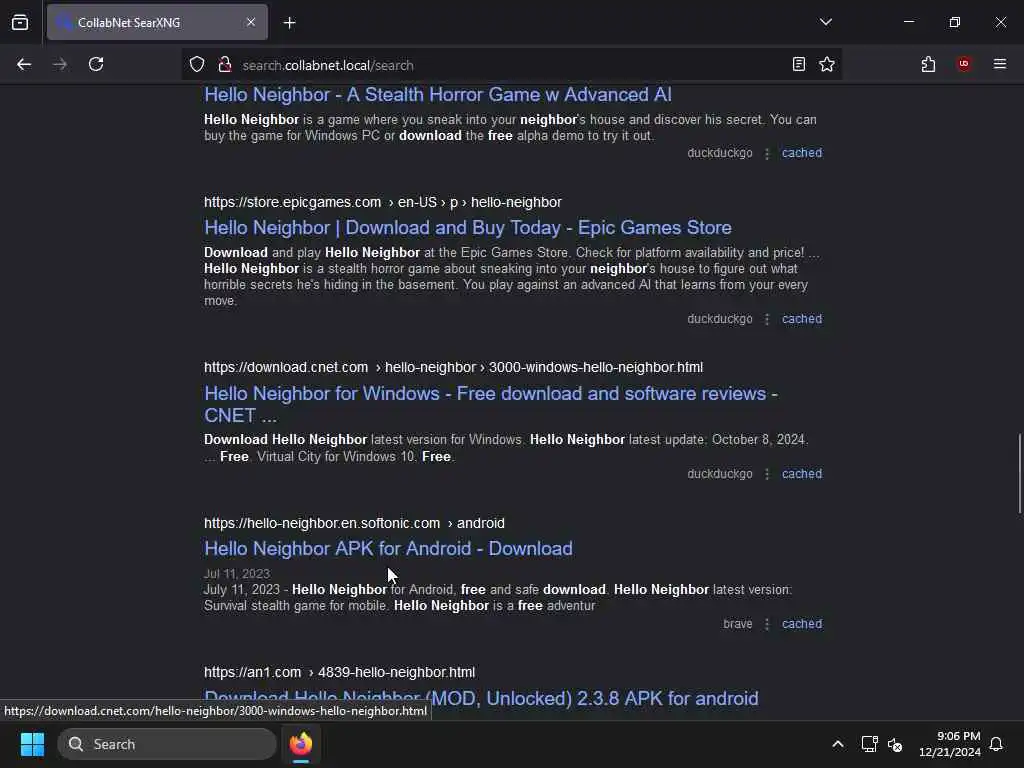Open the Firefox extensions puzzle icon
This screenshot has width=1024, height=768.
[x=929, y=65]
